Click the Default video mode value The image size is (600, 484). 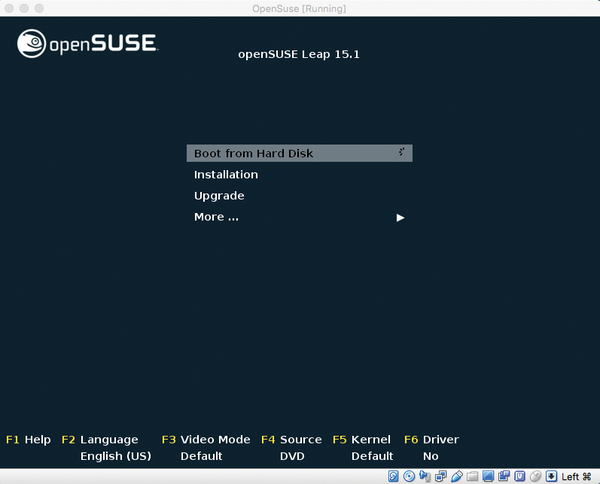click(201, 456)
